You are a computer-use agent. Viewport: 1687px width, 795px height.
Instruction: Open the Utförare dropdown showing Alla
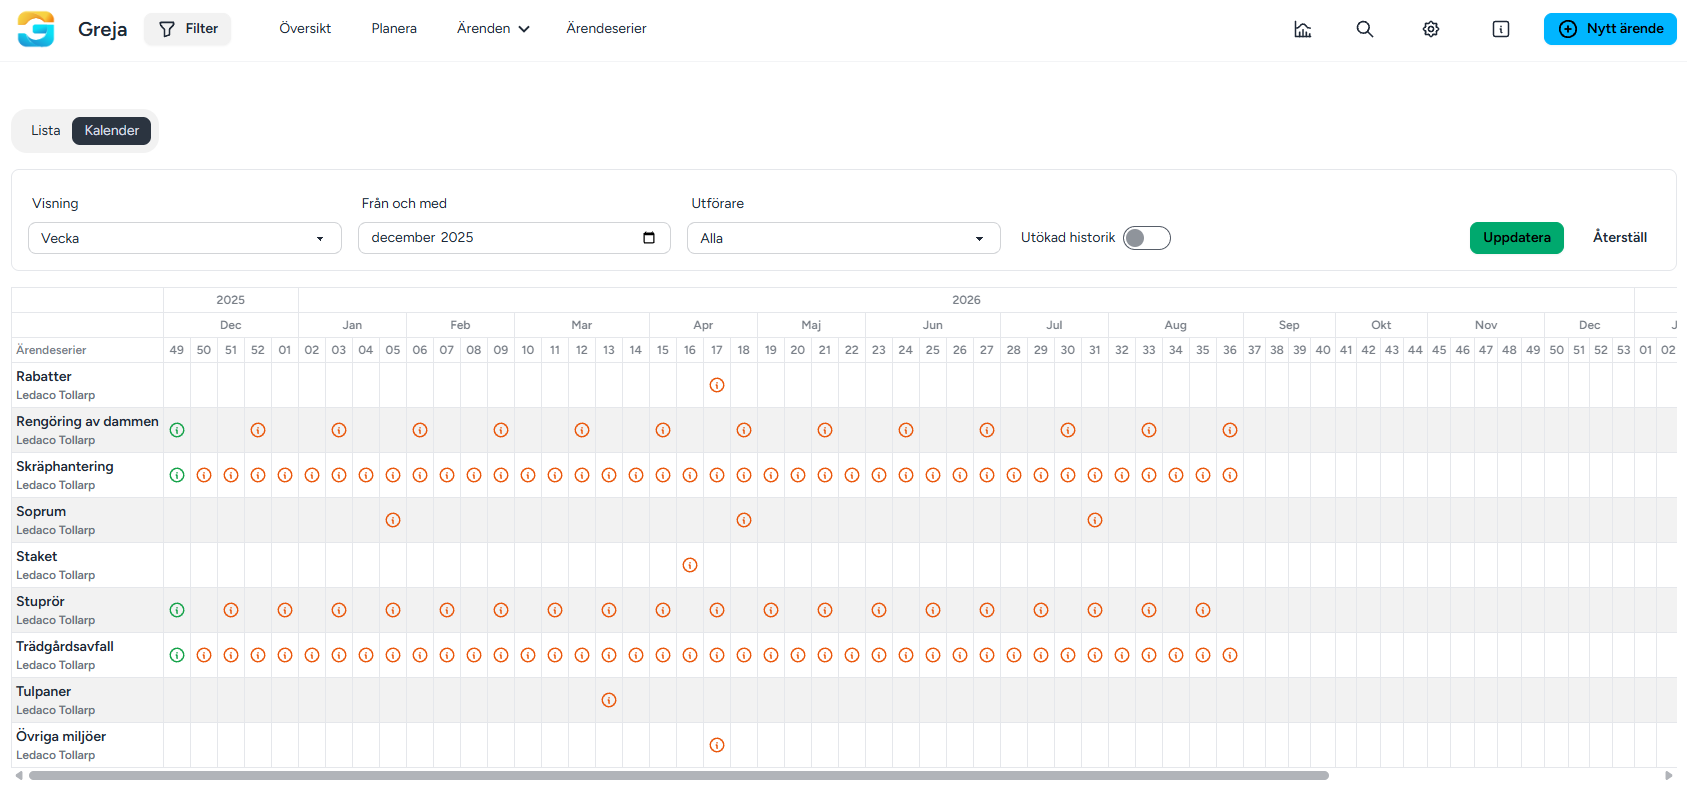[843, 238]
